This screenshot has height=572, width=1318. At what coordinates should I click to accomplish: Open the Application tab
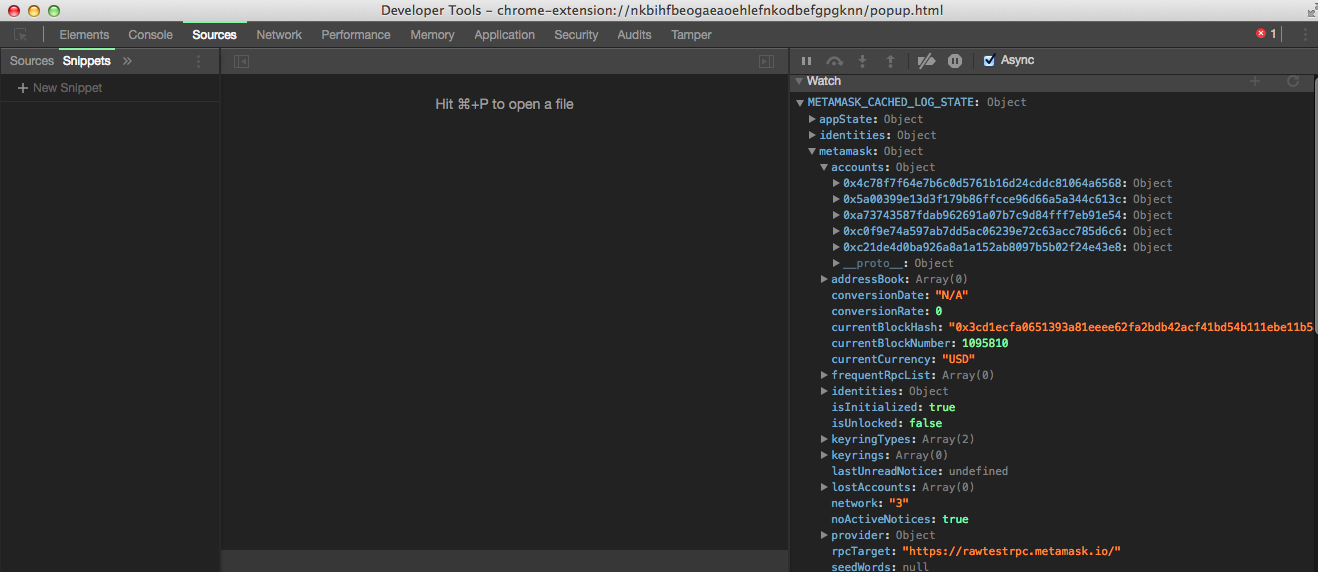tap(505, 34)
